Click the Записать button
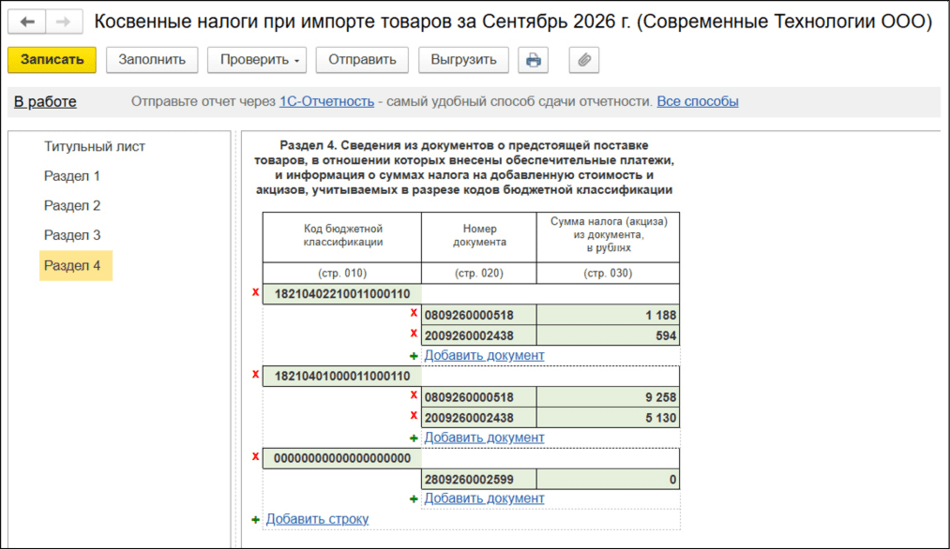Screen dimensions: 950x549 coord(52,60)
